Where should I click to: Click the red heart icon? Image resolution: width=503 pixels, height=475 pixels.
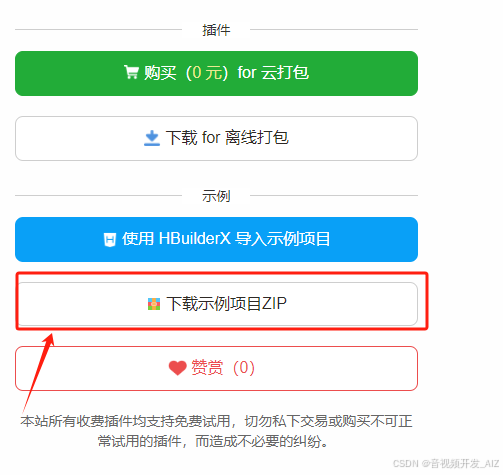177,368
